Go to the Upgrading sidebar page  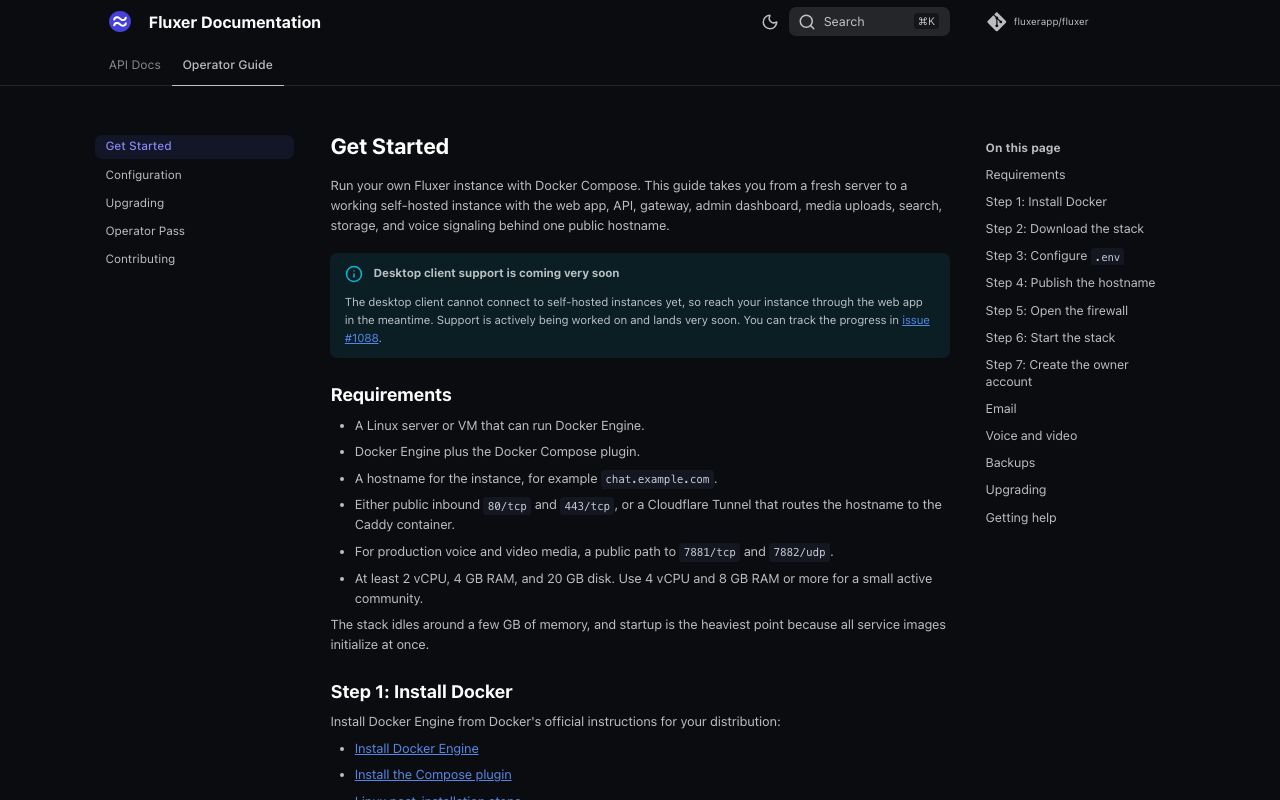tap(135, 203)
